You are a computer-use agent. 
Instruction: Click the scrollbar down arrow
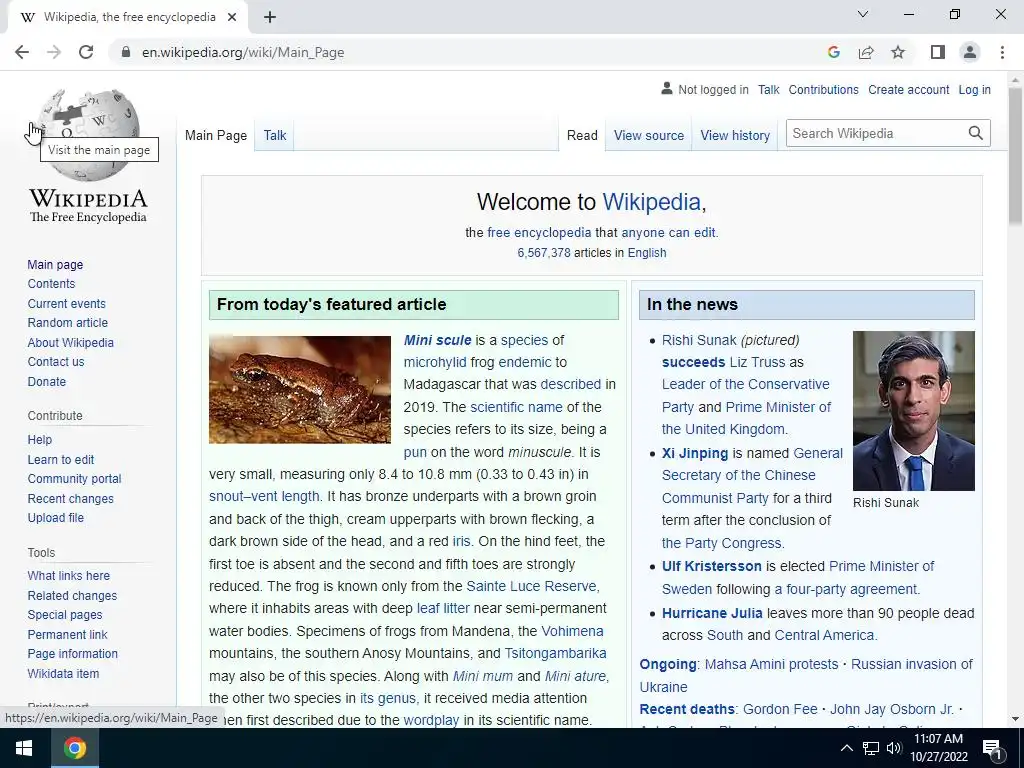[x=1015, y=719]
